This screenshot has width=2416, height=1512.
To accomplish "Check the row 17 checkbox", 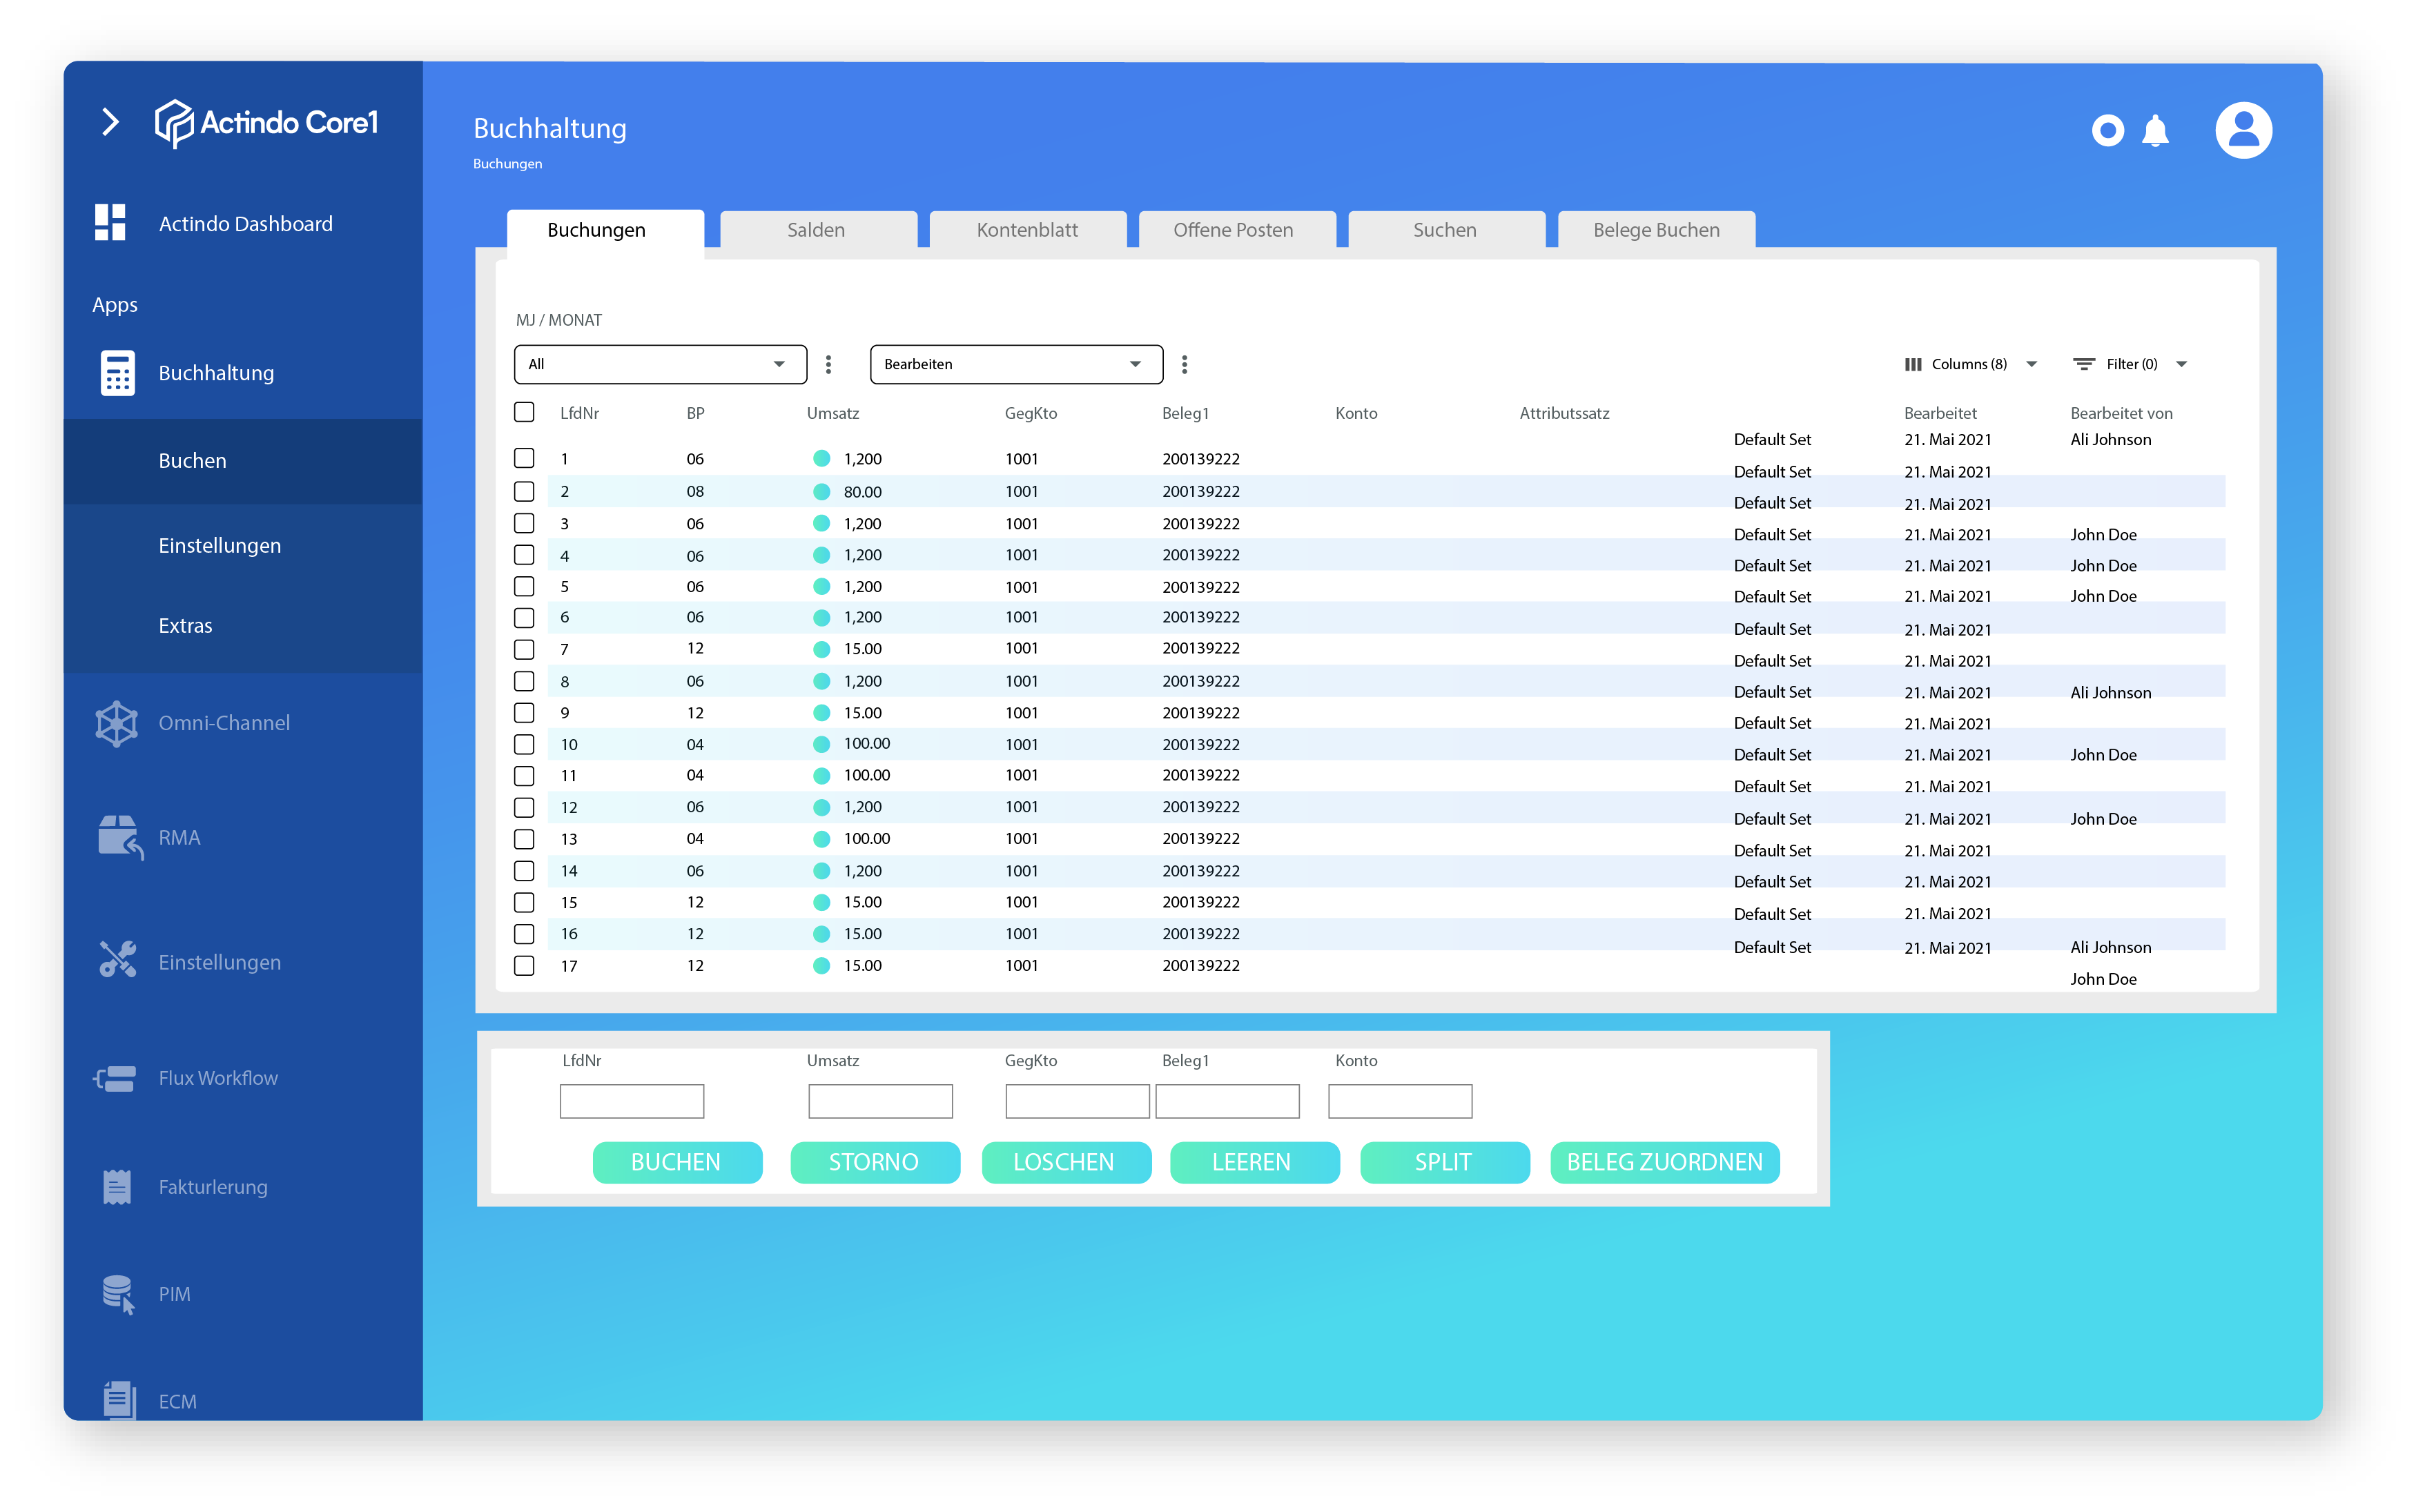I will [x=524, y=965].
